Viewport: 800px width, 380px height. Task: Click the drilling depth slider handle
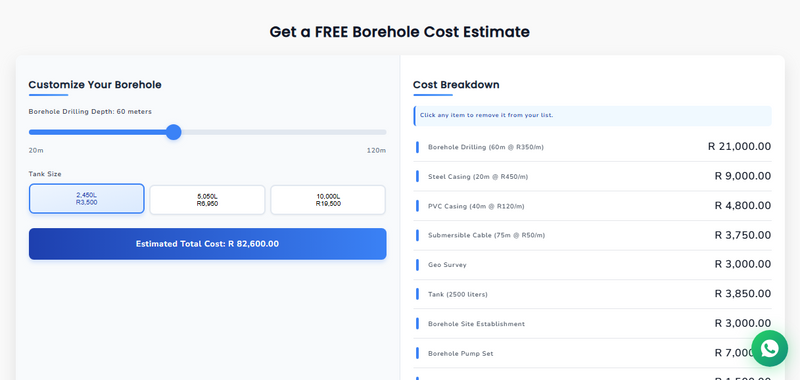[174, 132]
